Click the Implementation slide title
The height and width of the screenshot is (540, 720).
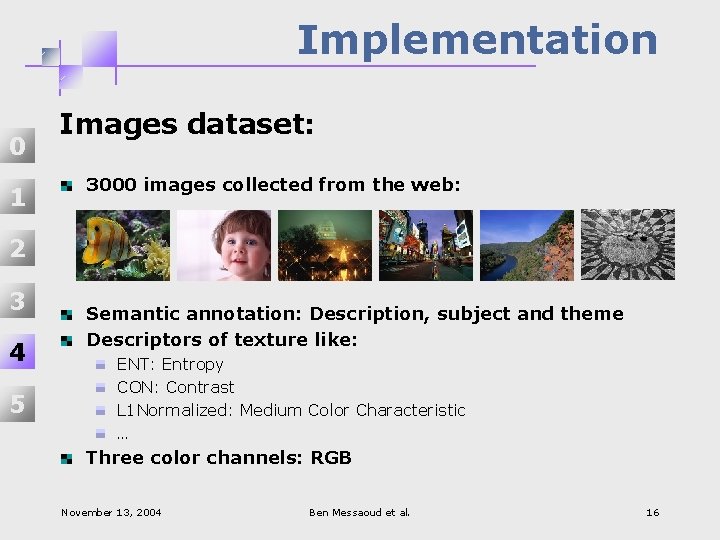(x=478, y=40)
